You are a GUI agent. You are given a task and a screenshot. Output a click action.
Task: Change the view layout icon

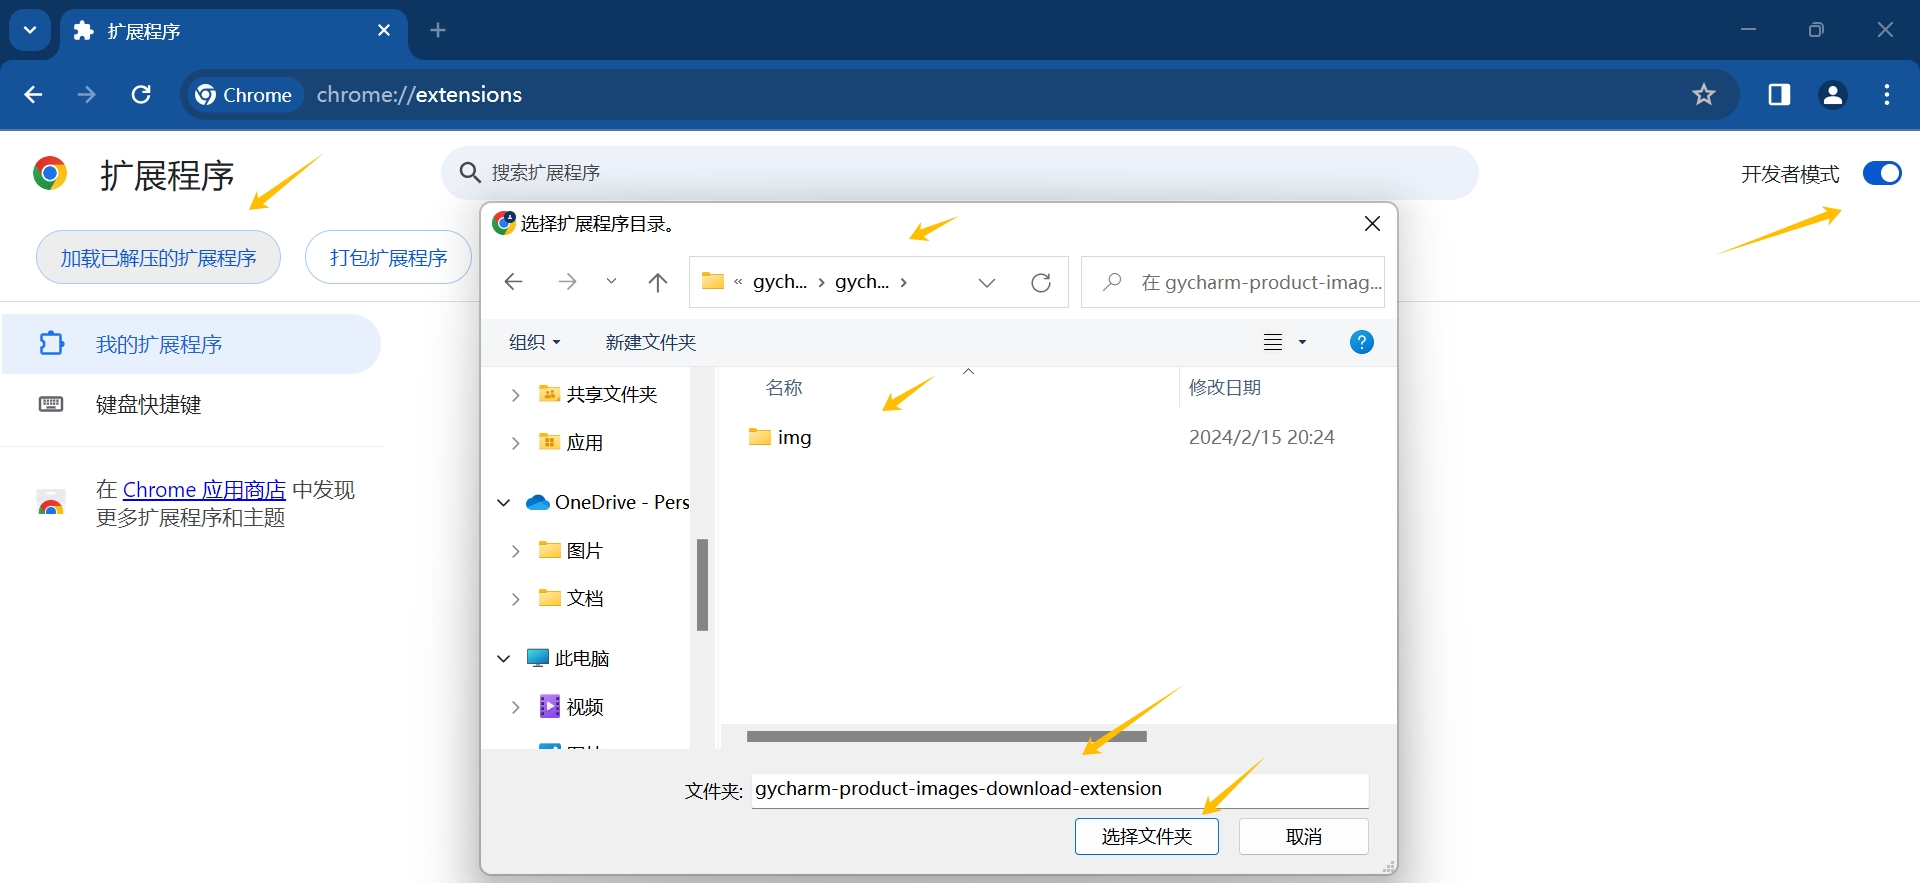point(1273,342)
